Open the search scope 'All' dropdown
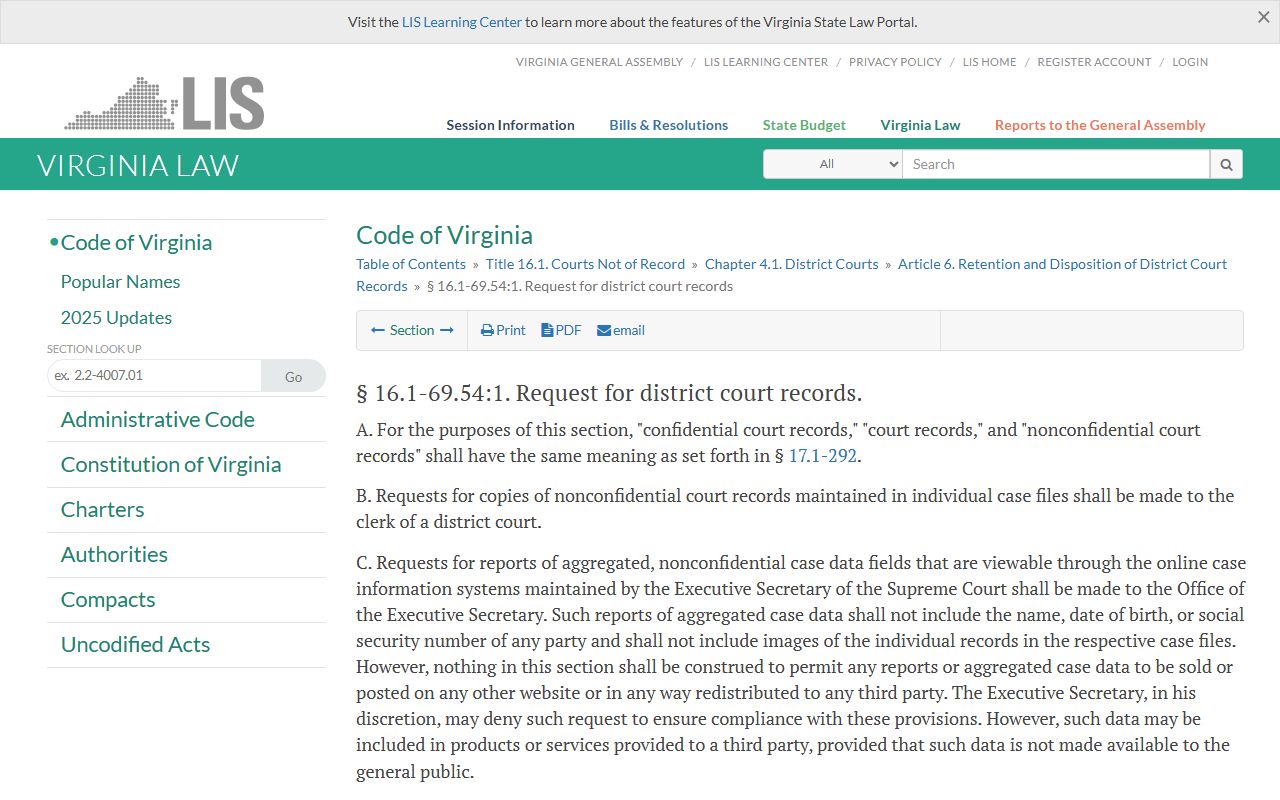1280x800 pixels. click(x=833, y=164)
